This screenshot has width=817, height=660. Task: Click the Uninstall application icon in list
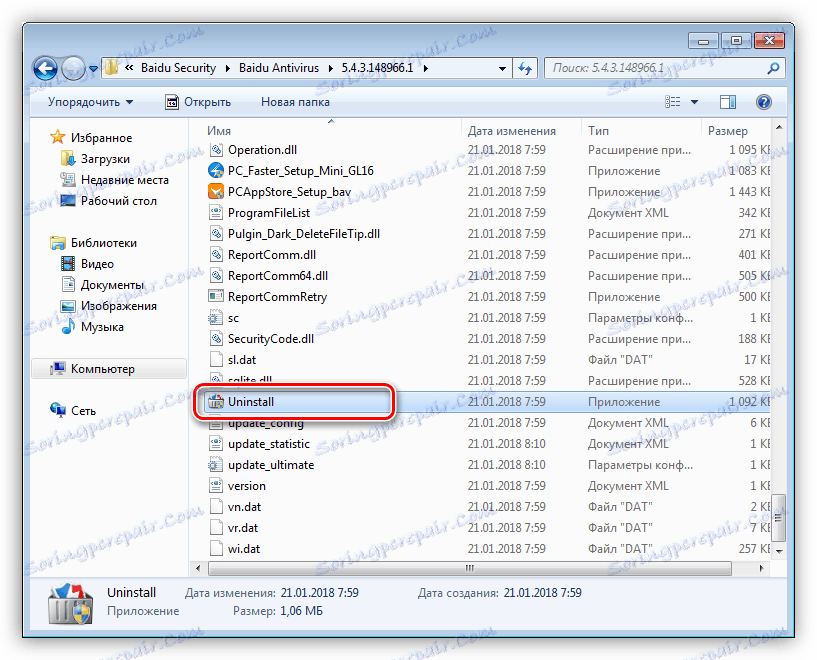point(216,402)
